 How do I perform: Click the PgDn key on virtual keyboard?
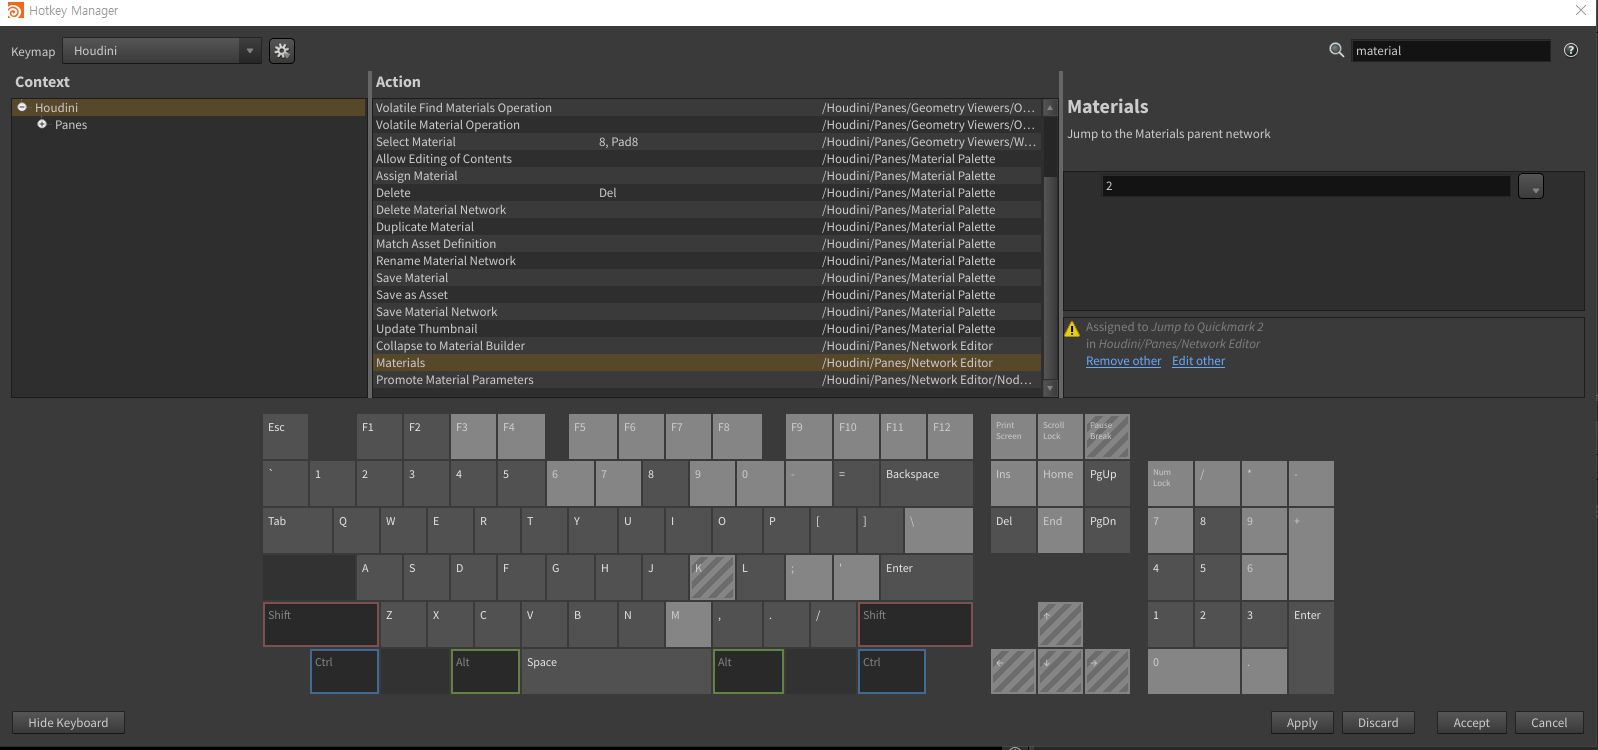(1107, 530)
